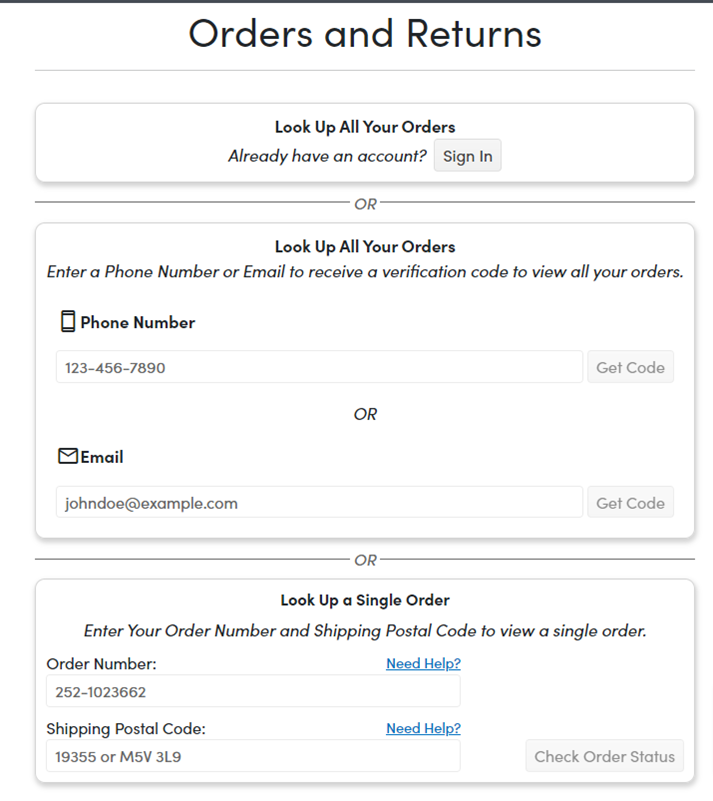This screenshot has width=713, height=801.
Task: Focus the Phone Number input field
Action: 319,367
